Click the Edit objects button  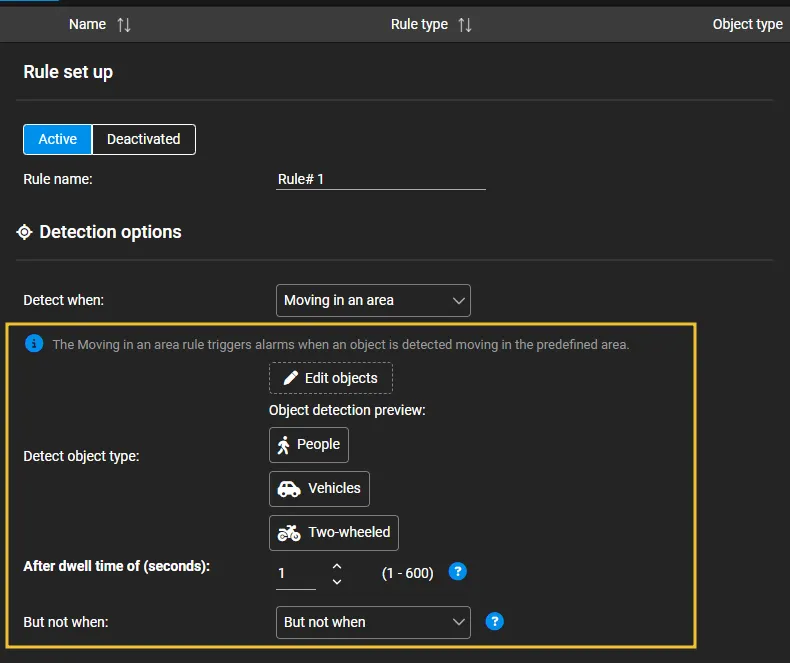[x=331, y=378]
